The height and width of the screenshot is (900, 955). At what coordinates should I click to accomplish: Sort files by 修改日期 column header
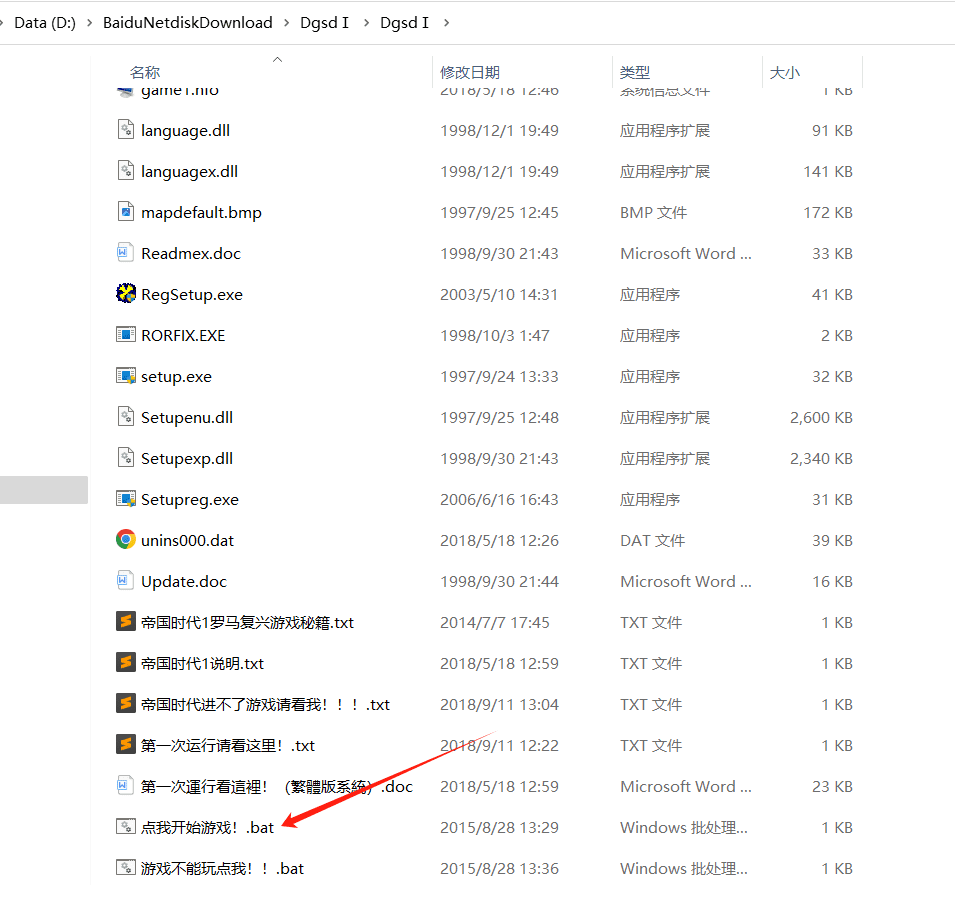click(x=470, y=72)
